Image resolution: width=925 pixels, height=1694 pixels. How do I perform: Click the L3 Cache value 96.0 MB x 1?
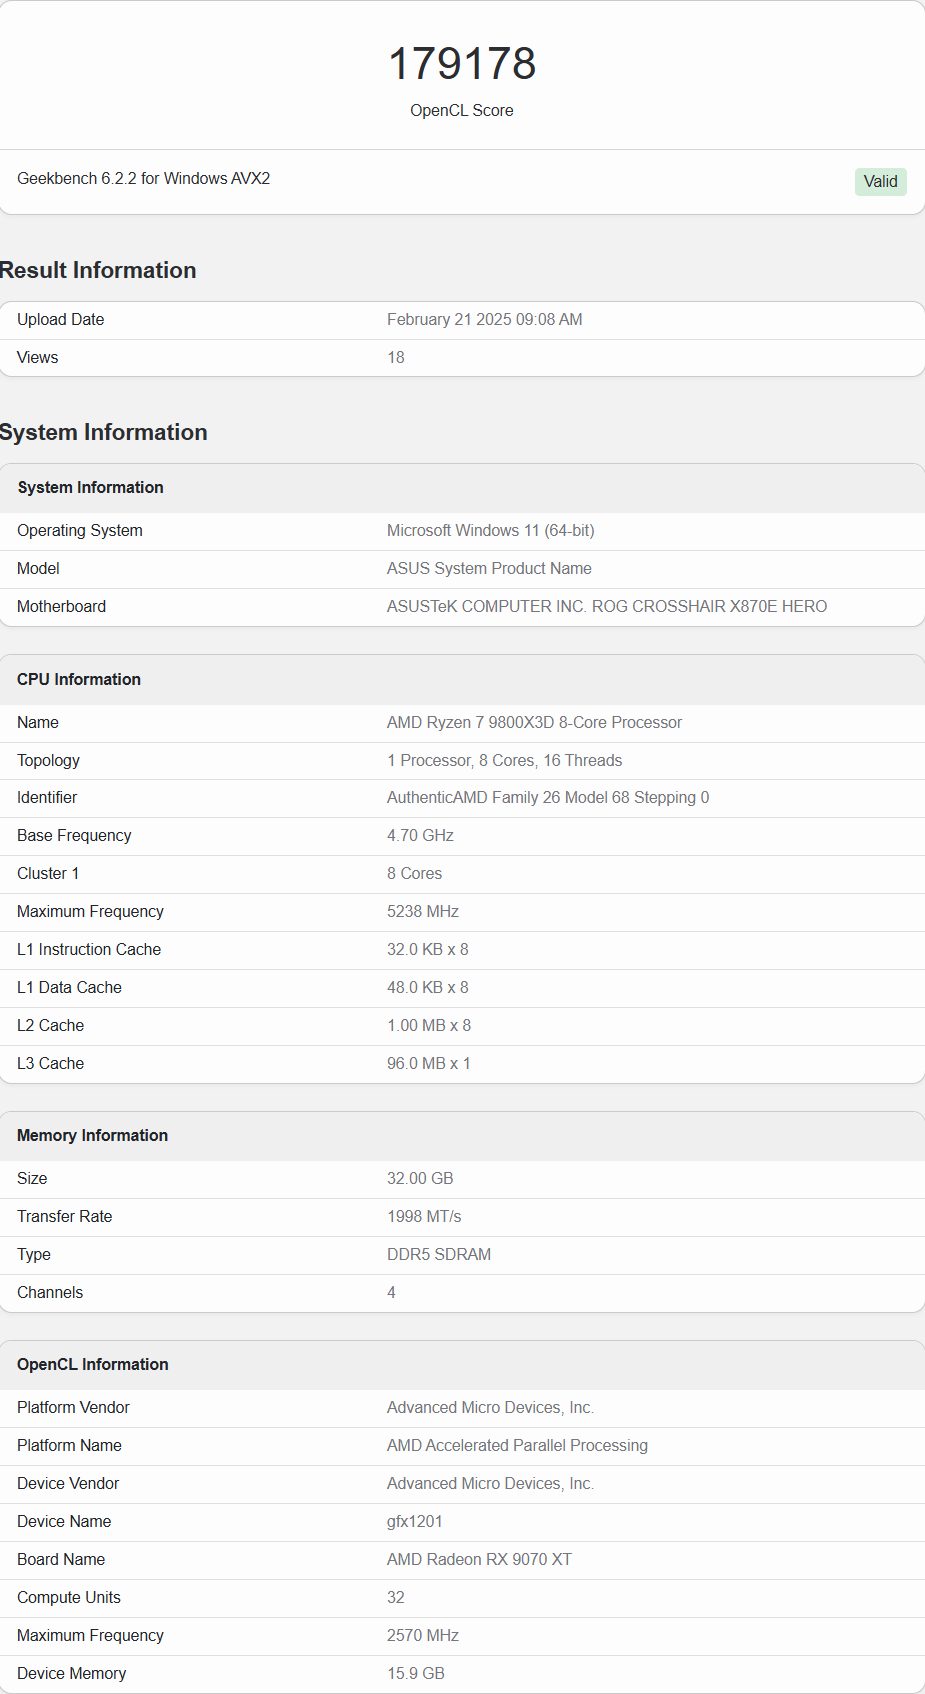pyautogui.click(x=428, y=1064)
